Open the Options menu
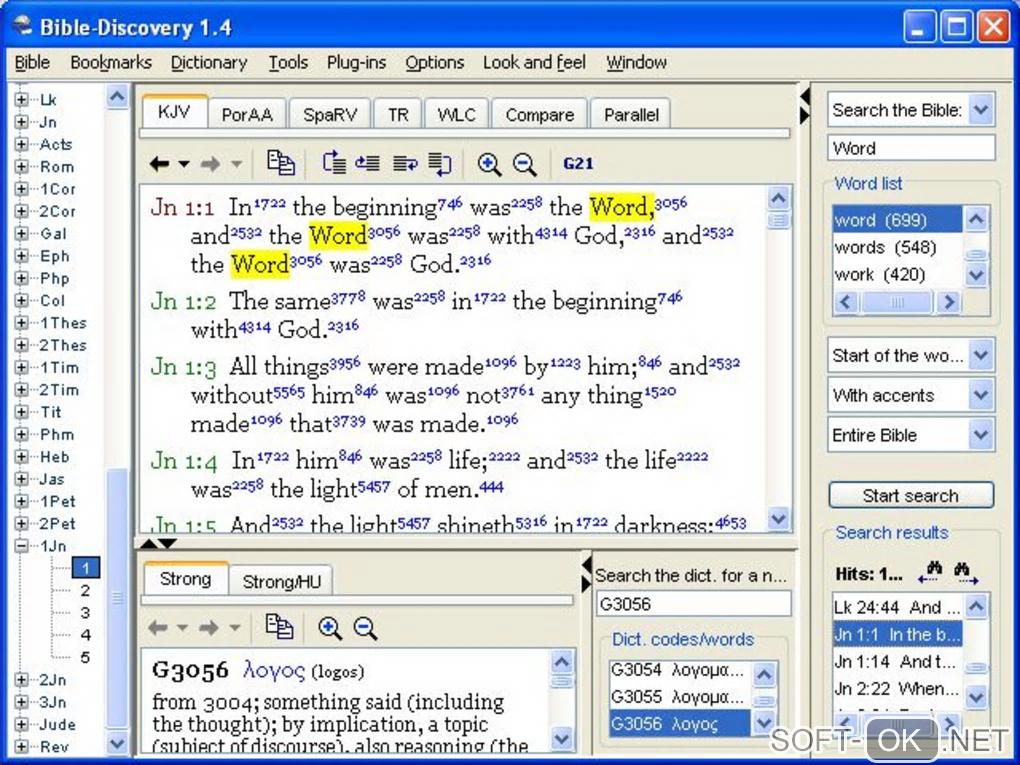The width and height of the screenshot is (1020, 765). 435,62
